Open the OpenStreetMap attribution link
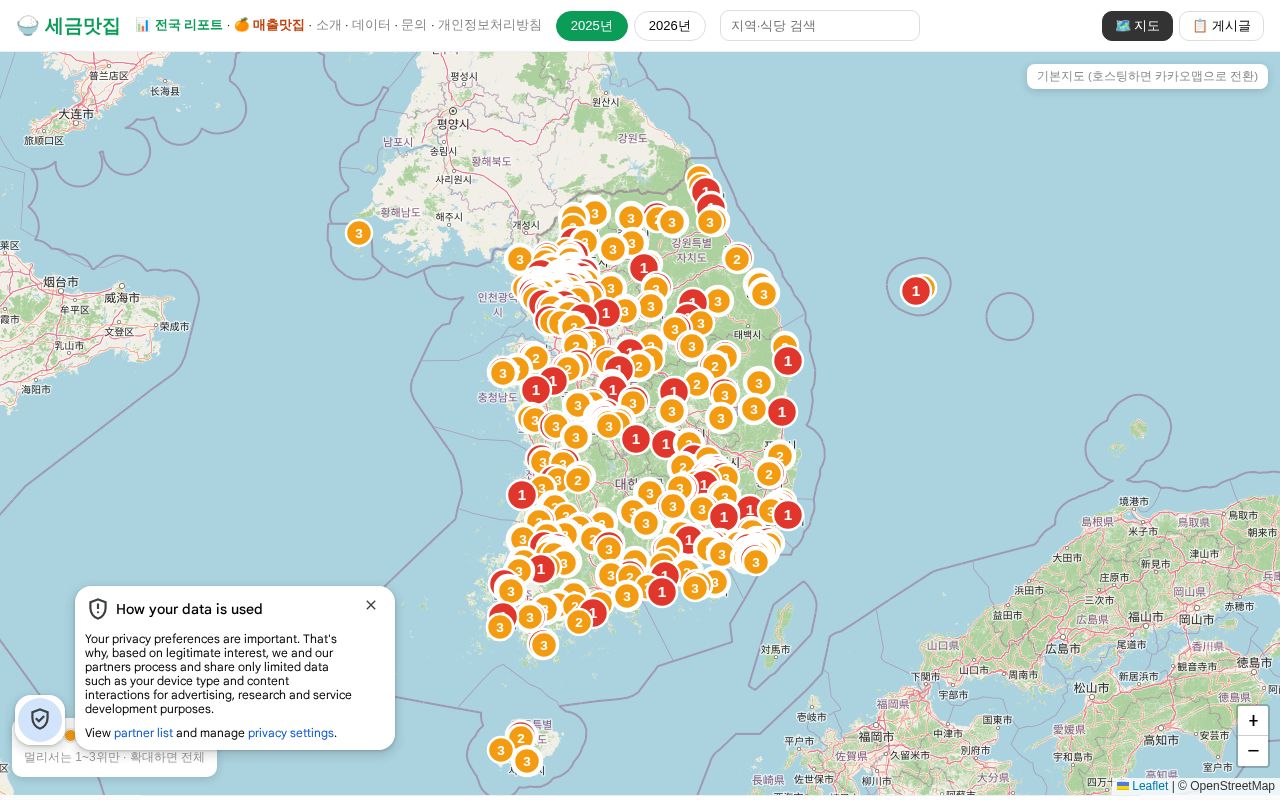This screenshot has width=1280, height=800. (1232, 786)
